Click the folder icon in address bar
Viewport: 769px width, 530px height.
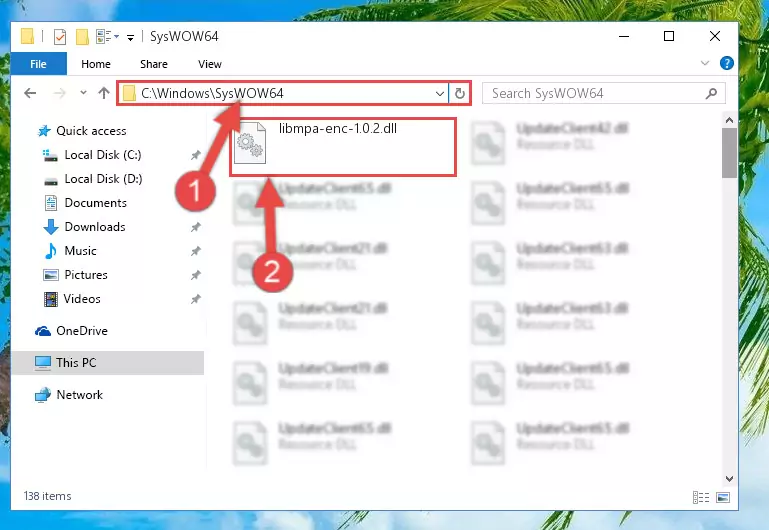[x=129, y=93]
